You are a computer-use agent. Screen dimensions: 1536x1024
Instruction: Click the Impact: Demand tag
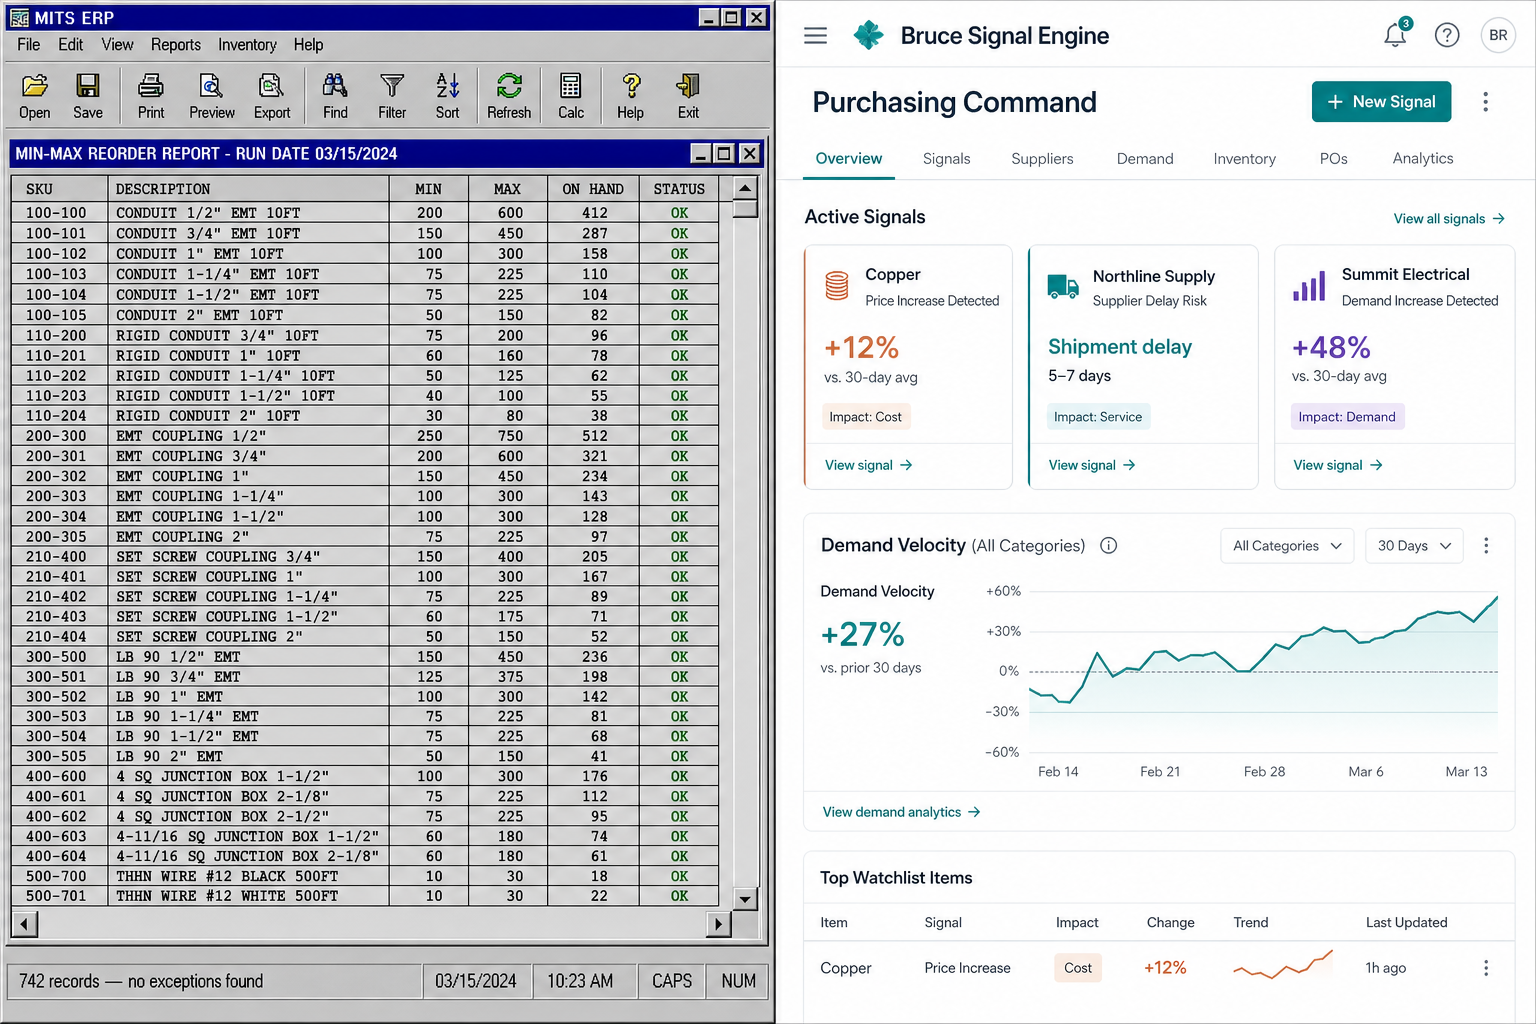(x=1347, y=417)
